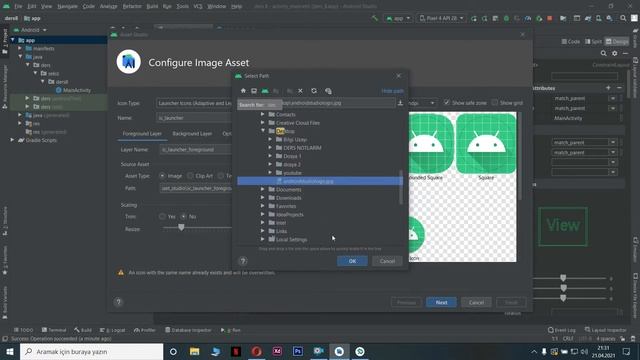The image size is (640, 360).
Task: Select Yes for Trim option
Action: tap(162, 216)
